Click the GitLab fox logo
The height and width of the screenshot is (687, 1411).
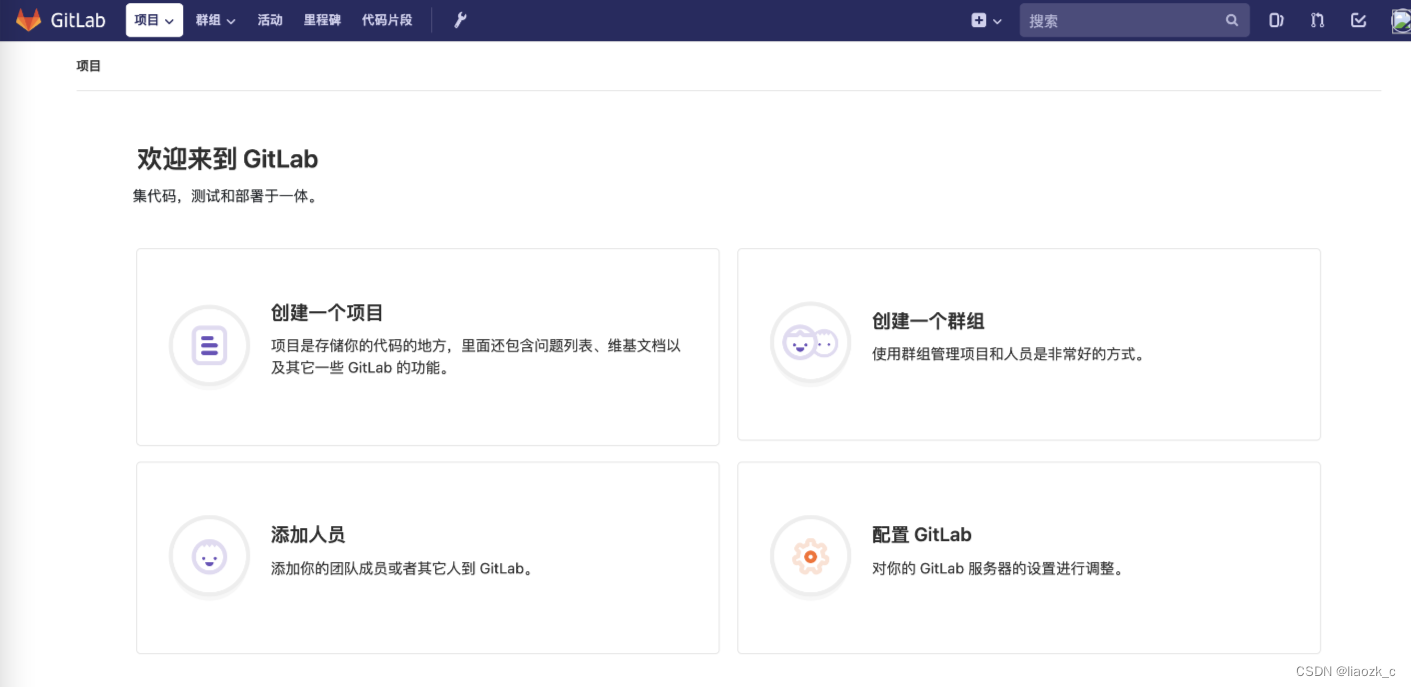point(28,20)
